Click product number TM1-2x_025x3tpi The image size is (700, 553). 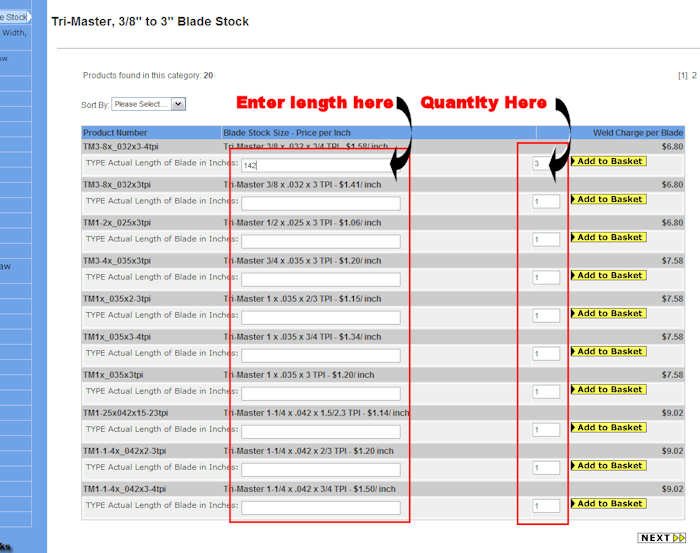coord(117,222)
